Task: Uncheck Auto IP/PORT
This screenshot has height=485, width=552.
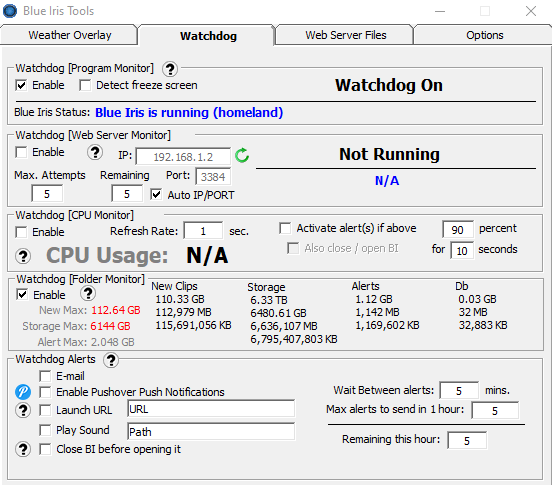Action: click(156, 194)
